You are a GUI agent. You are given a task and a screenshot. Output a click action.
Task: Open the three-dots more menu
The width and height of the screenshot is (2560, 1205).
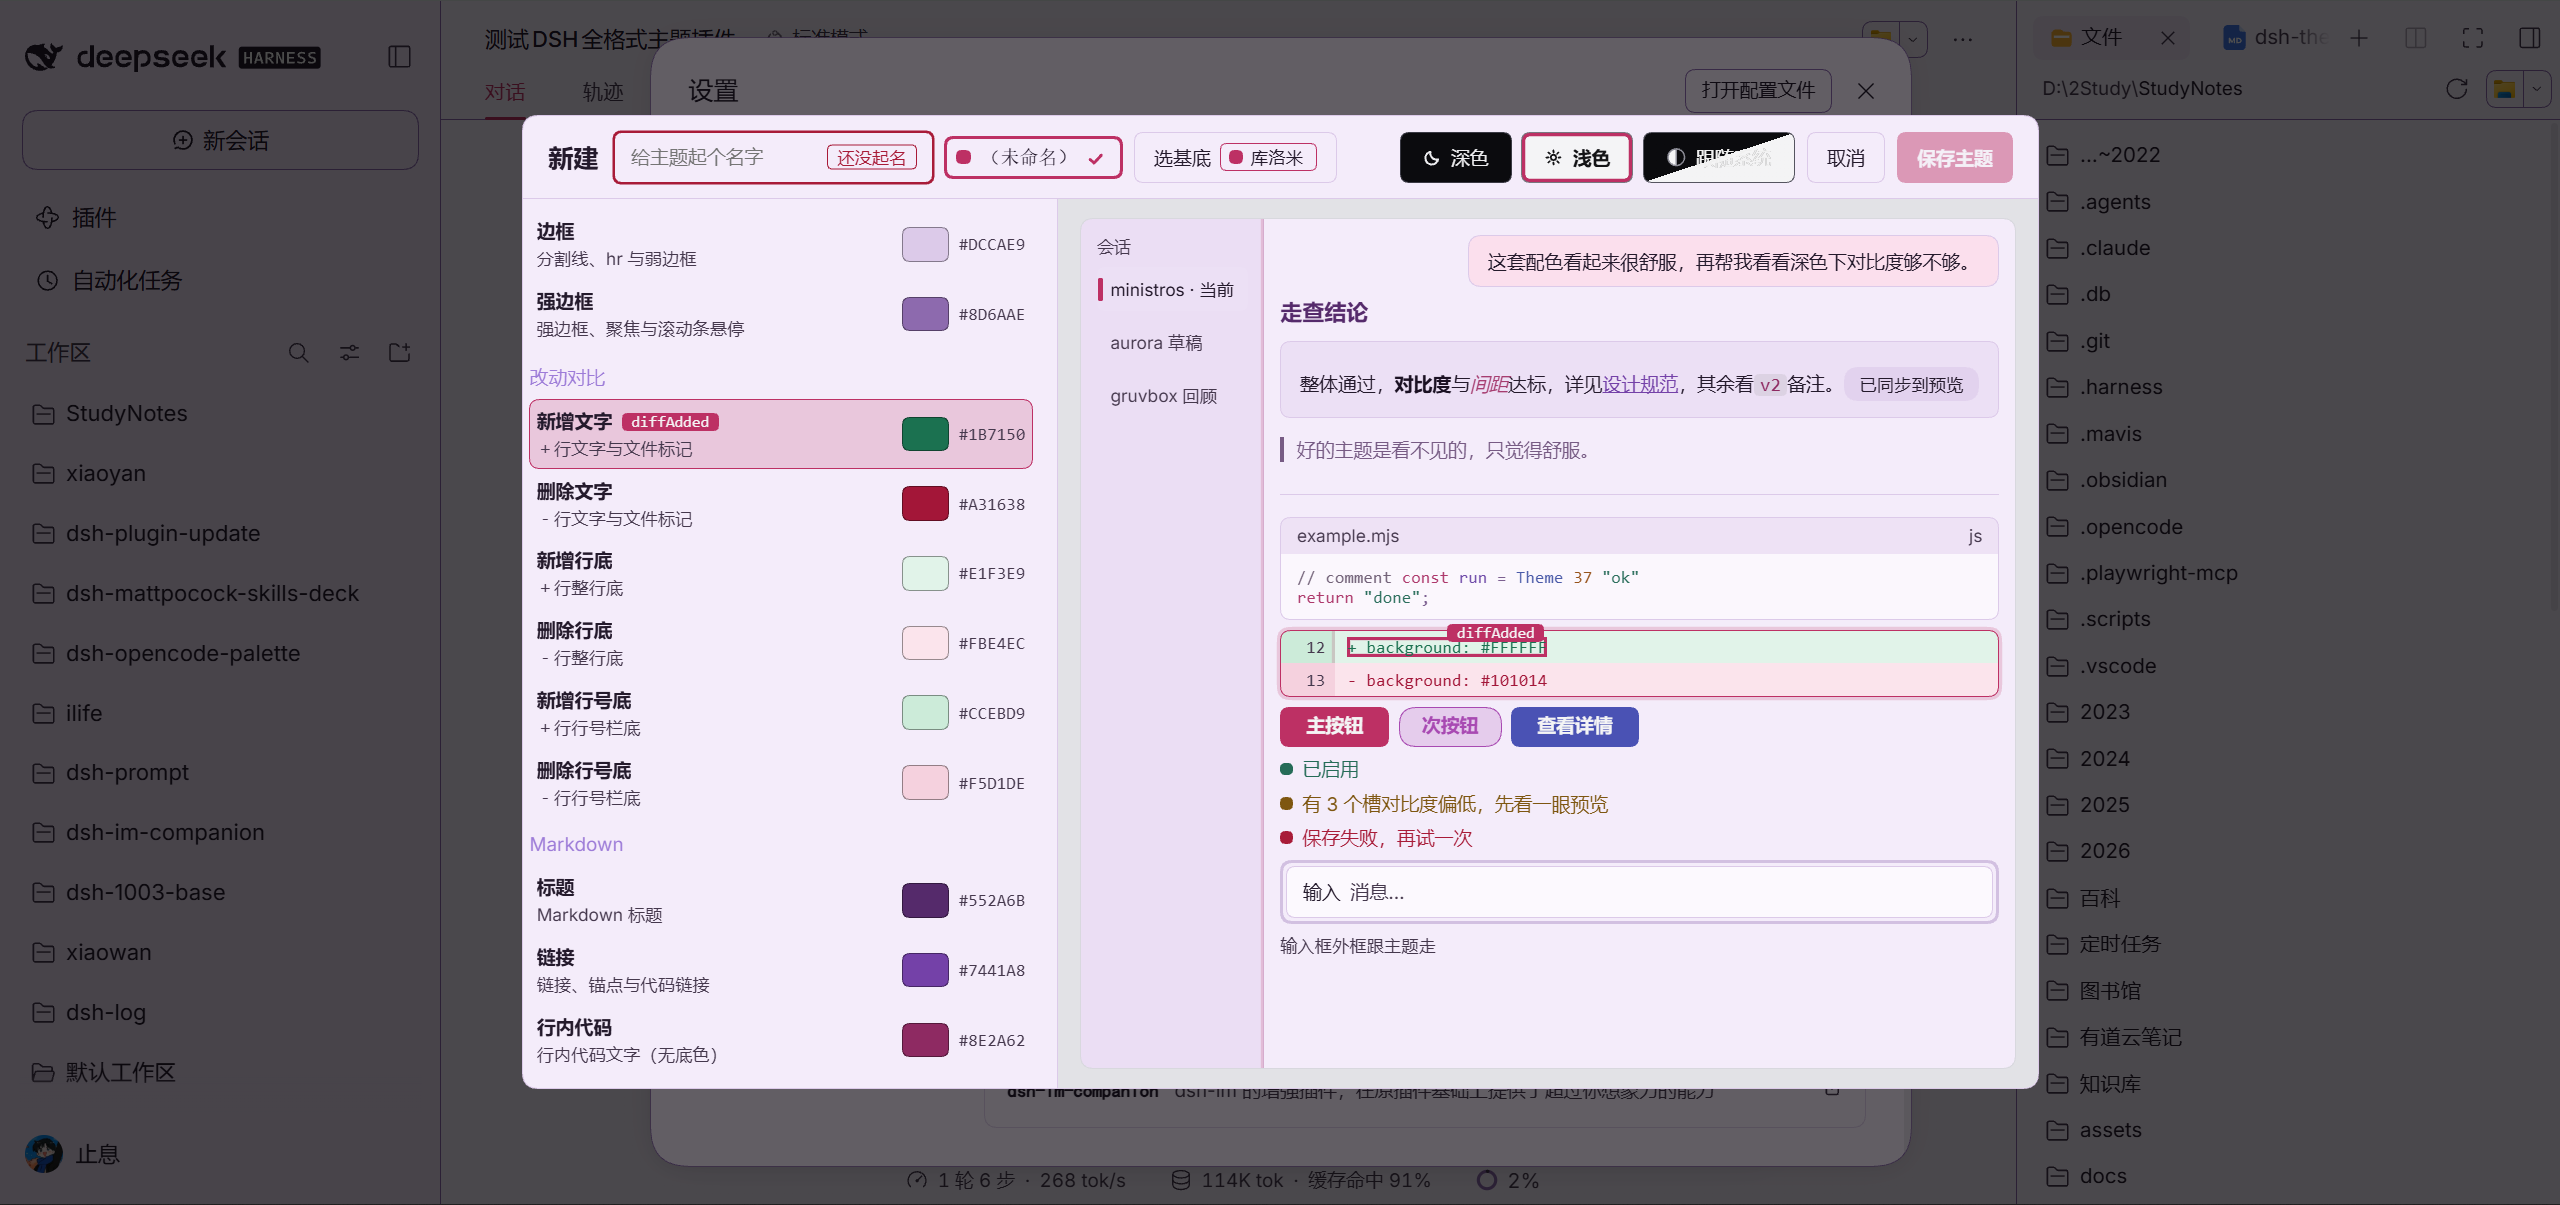coord(1963,39)
